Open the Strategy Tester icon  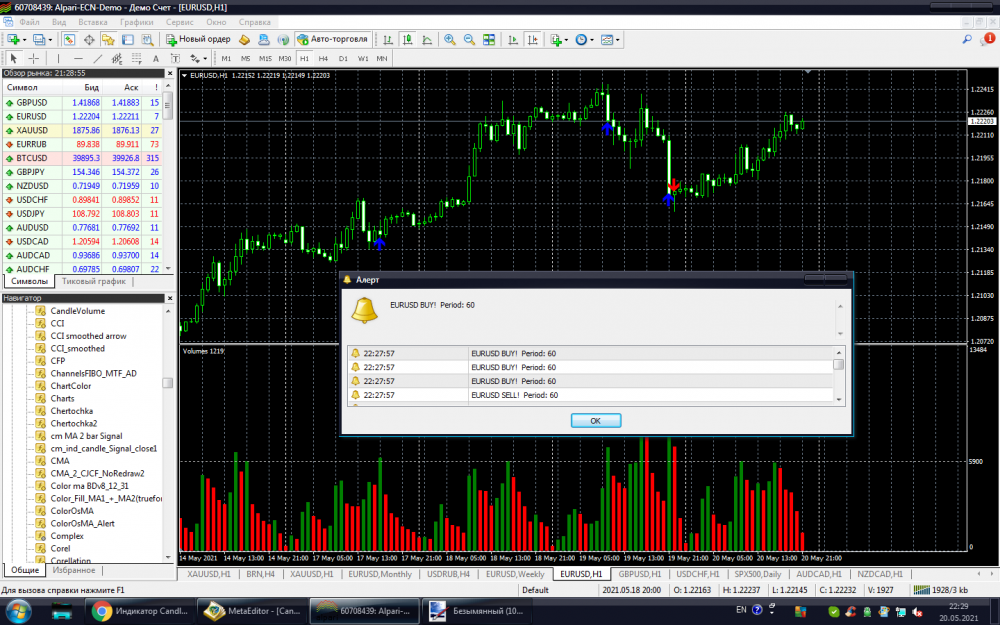point(147,40)
